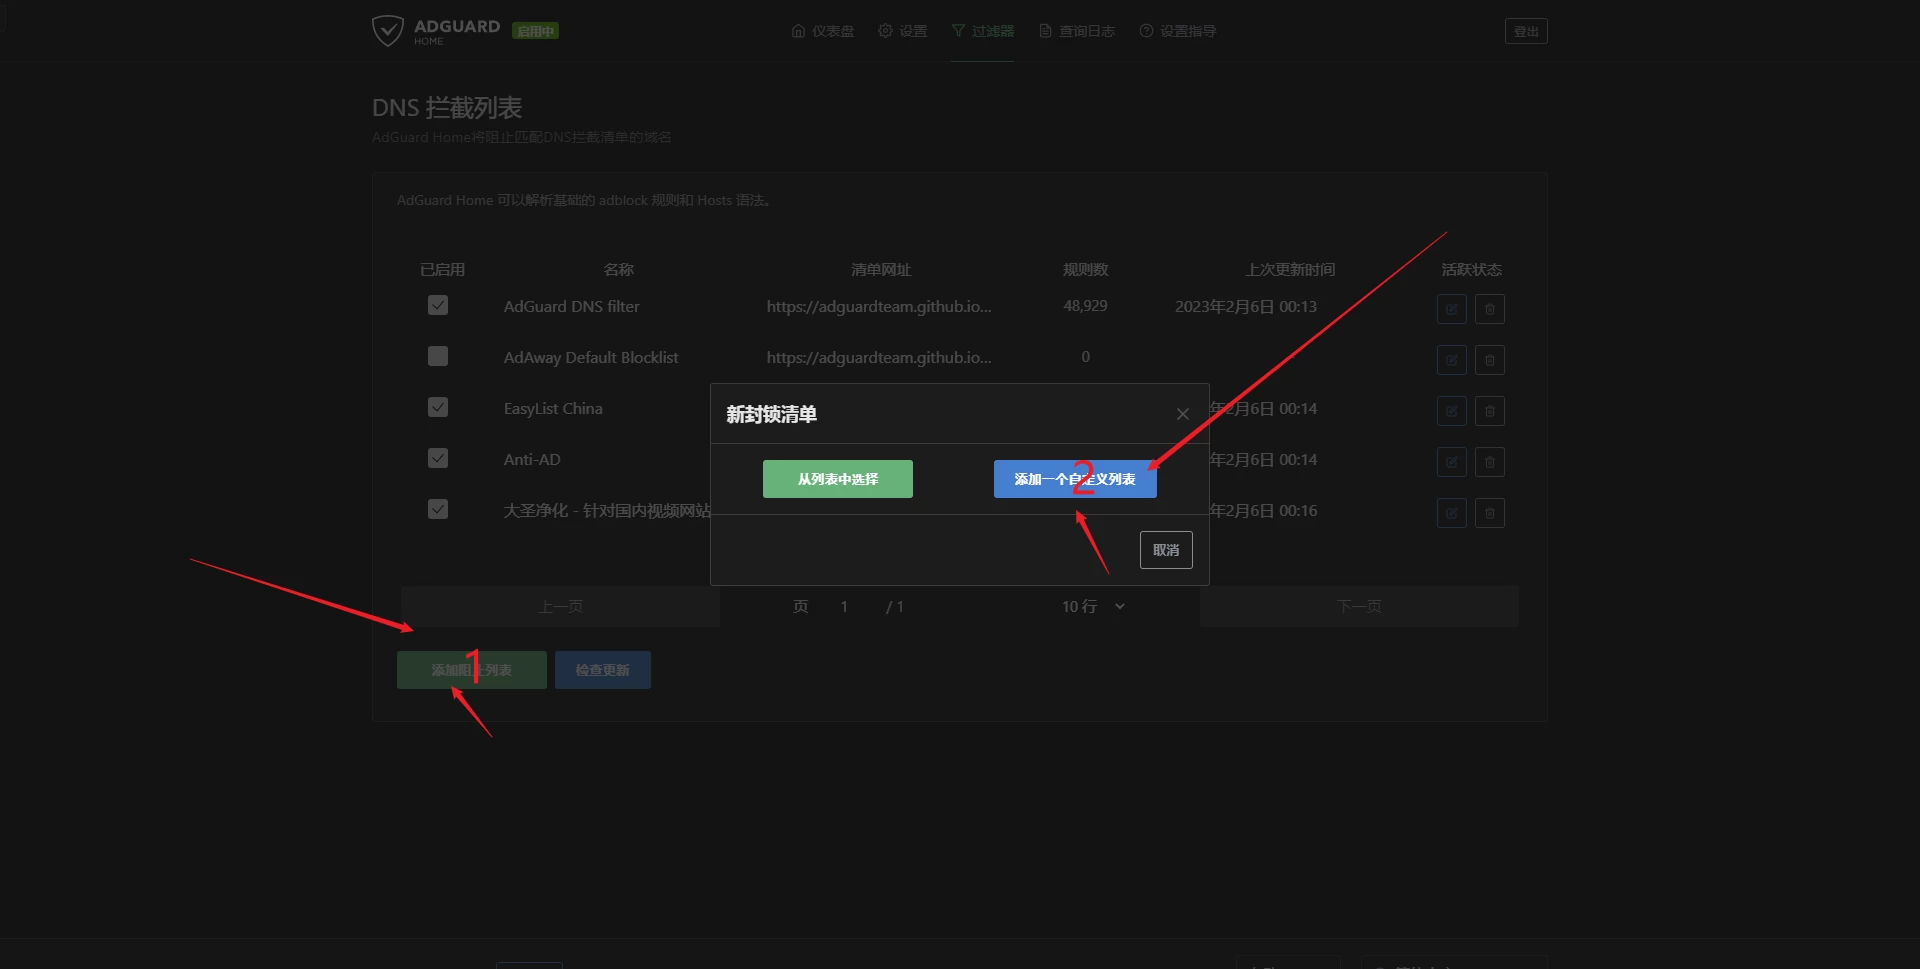The width and height of the screenshot is (1920, 969).
Task: Enable AdAway Default Blocklist checkbox
Action: pos(438,357)
